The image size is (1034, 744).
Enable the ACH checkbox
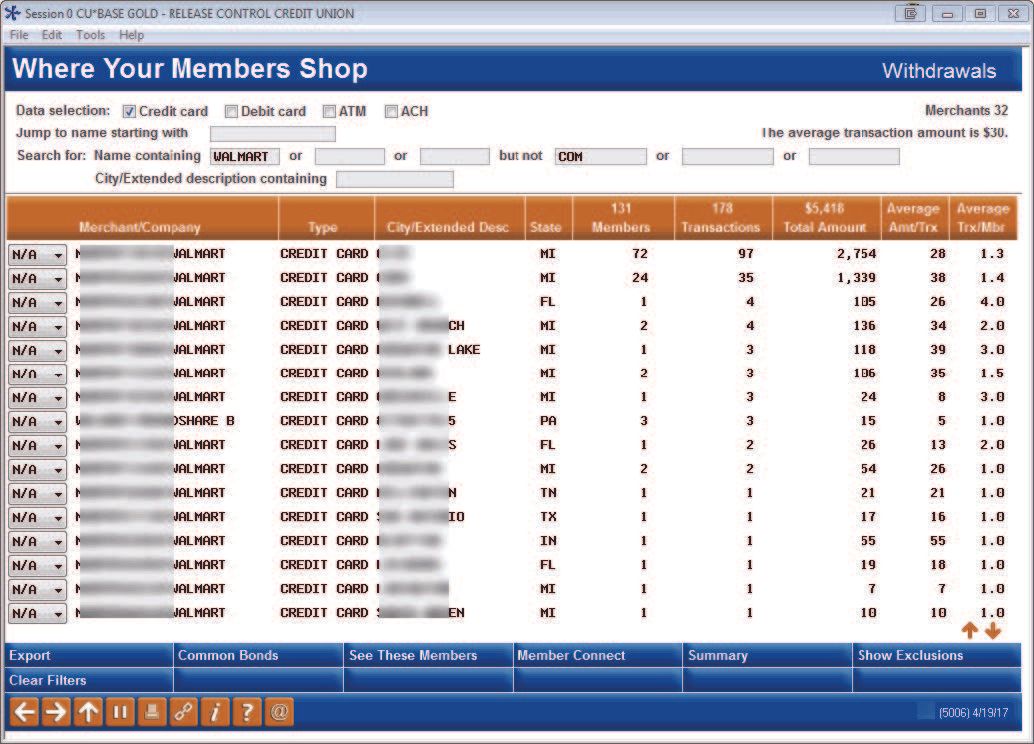pyautogui.click(x=391, y=111)
